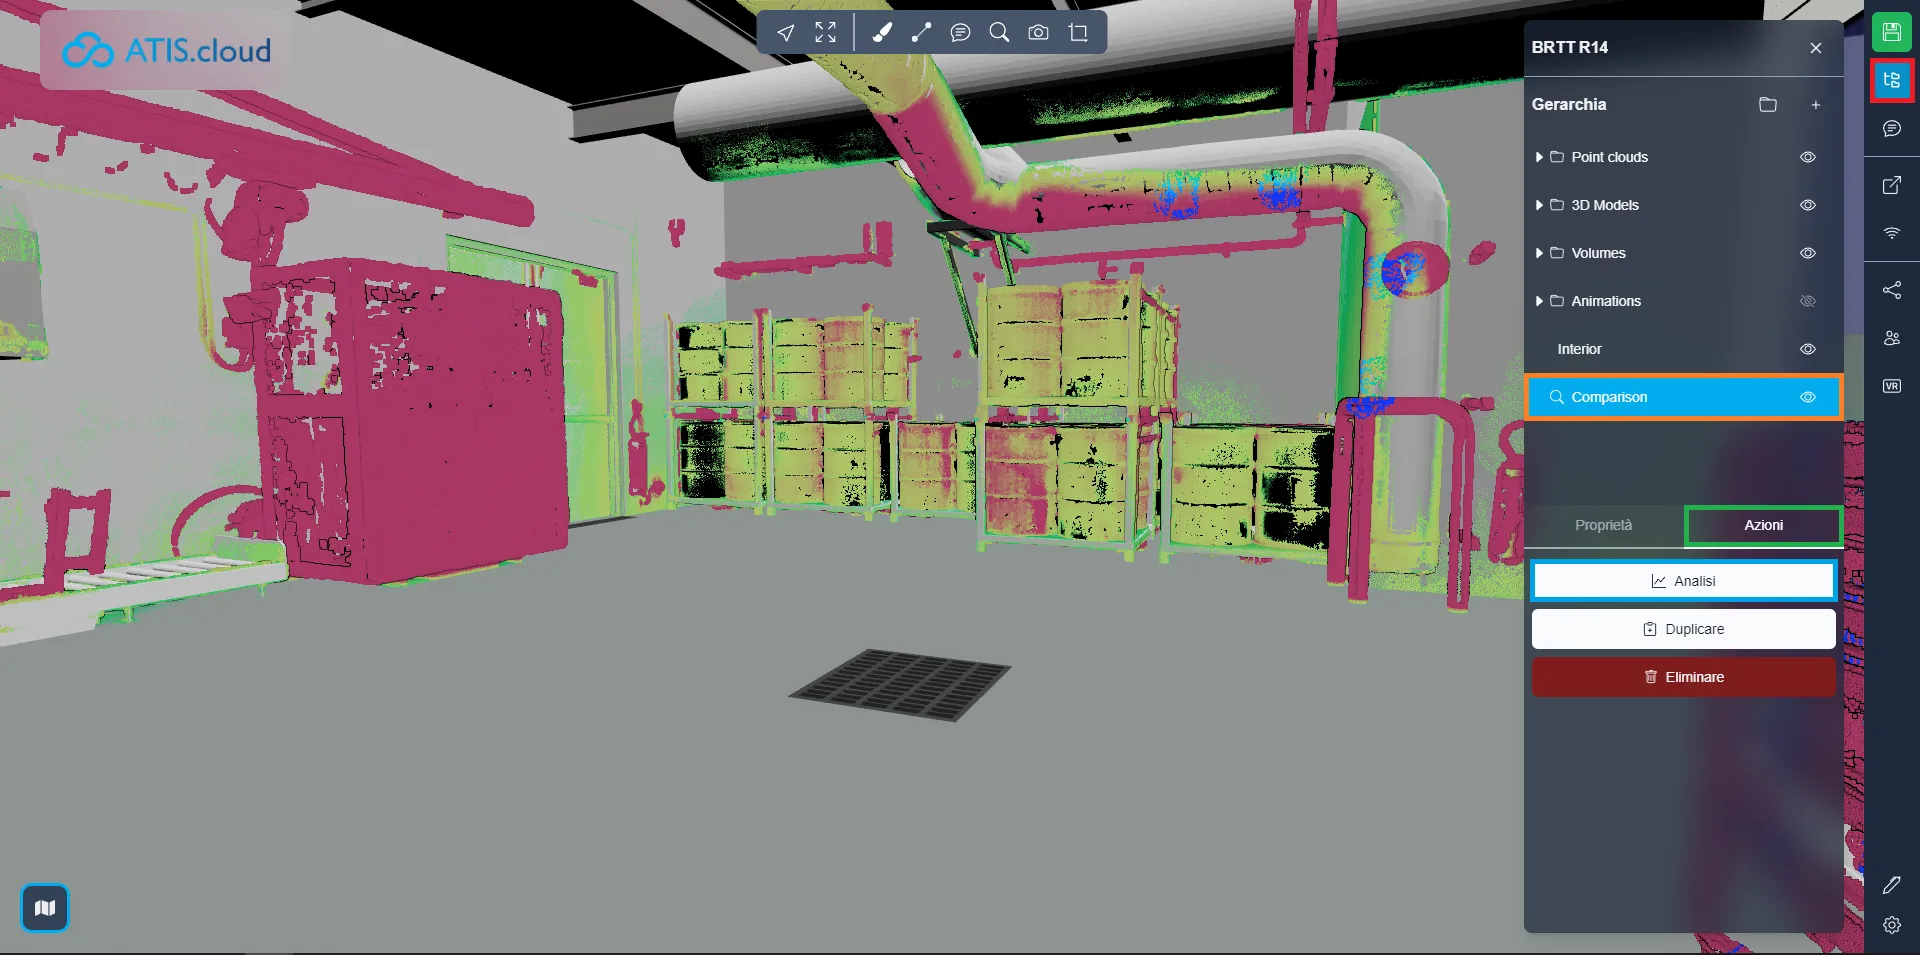The image size is (1920, 955).
Task: Take a screenshot with camera icon
Action: tap(1039, 33)
